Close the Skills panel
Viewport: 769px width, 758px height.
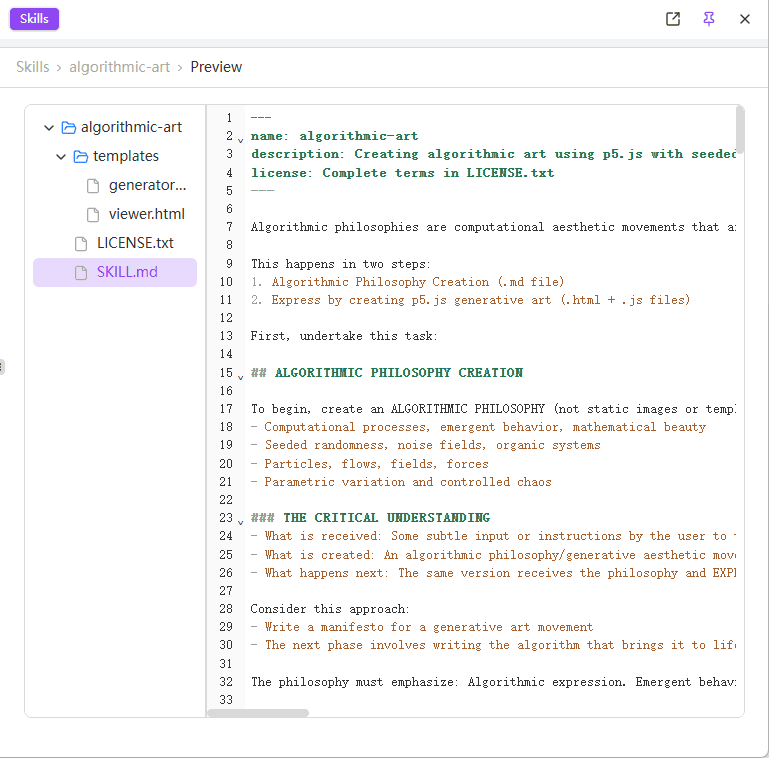[745, 19]
